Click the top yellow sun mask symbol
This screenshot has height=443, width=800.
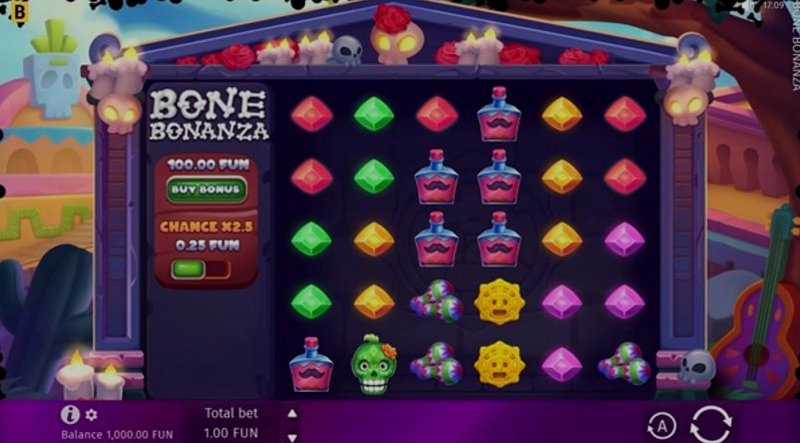tap(499, 302)
